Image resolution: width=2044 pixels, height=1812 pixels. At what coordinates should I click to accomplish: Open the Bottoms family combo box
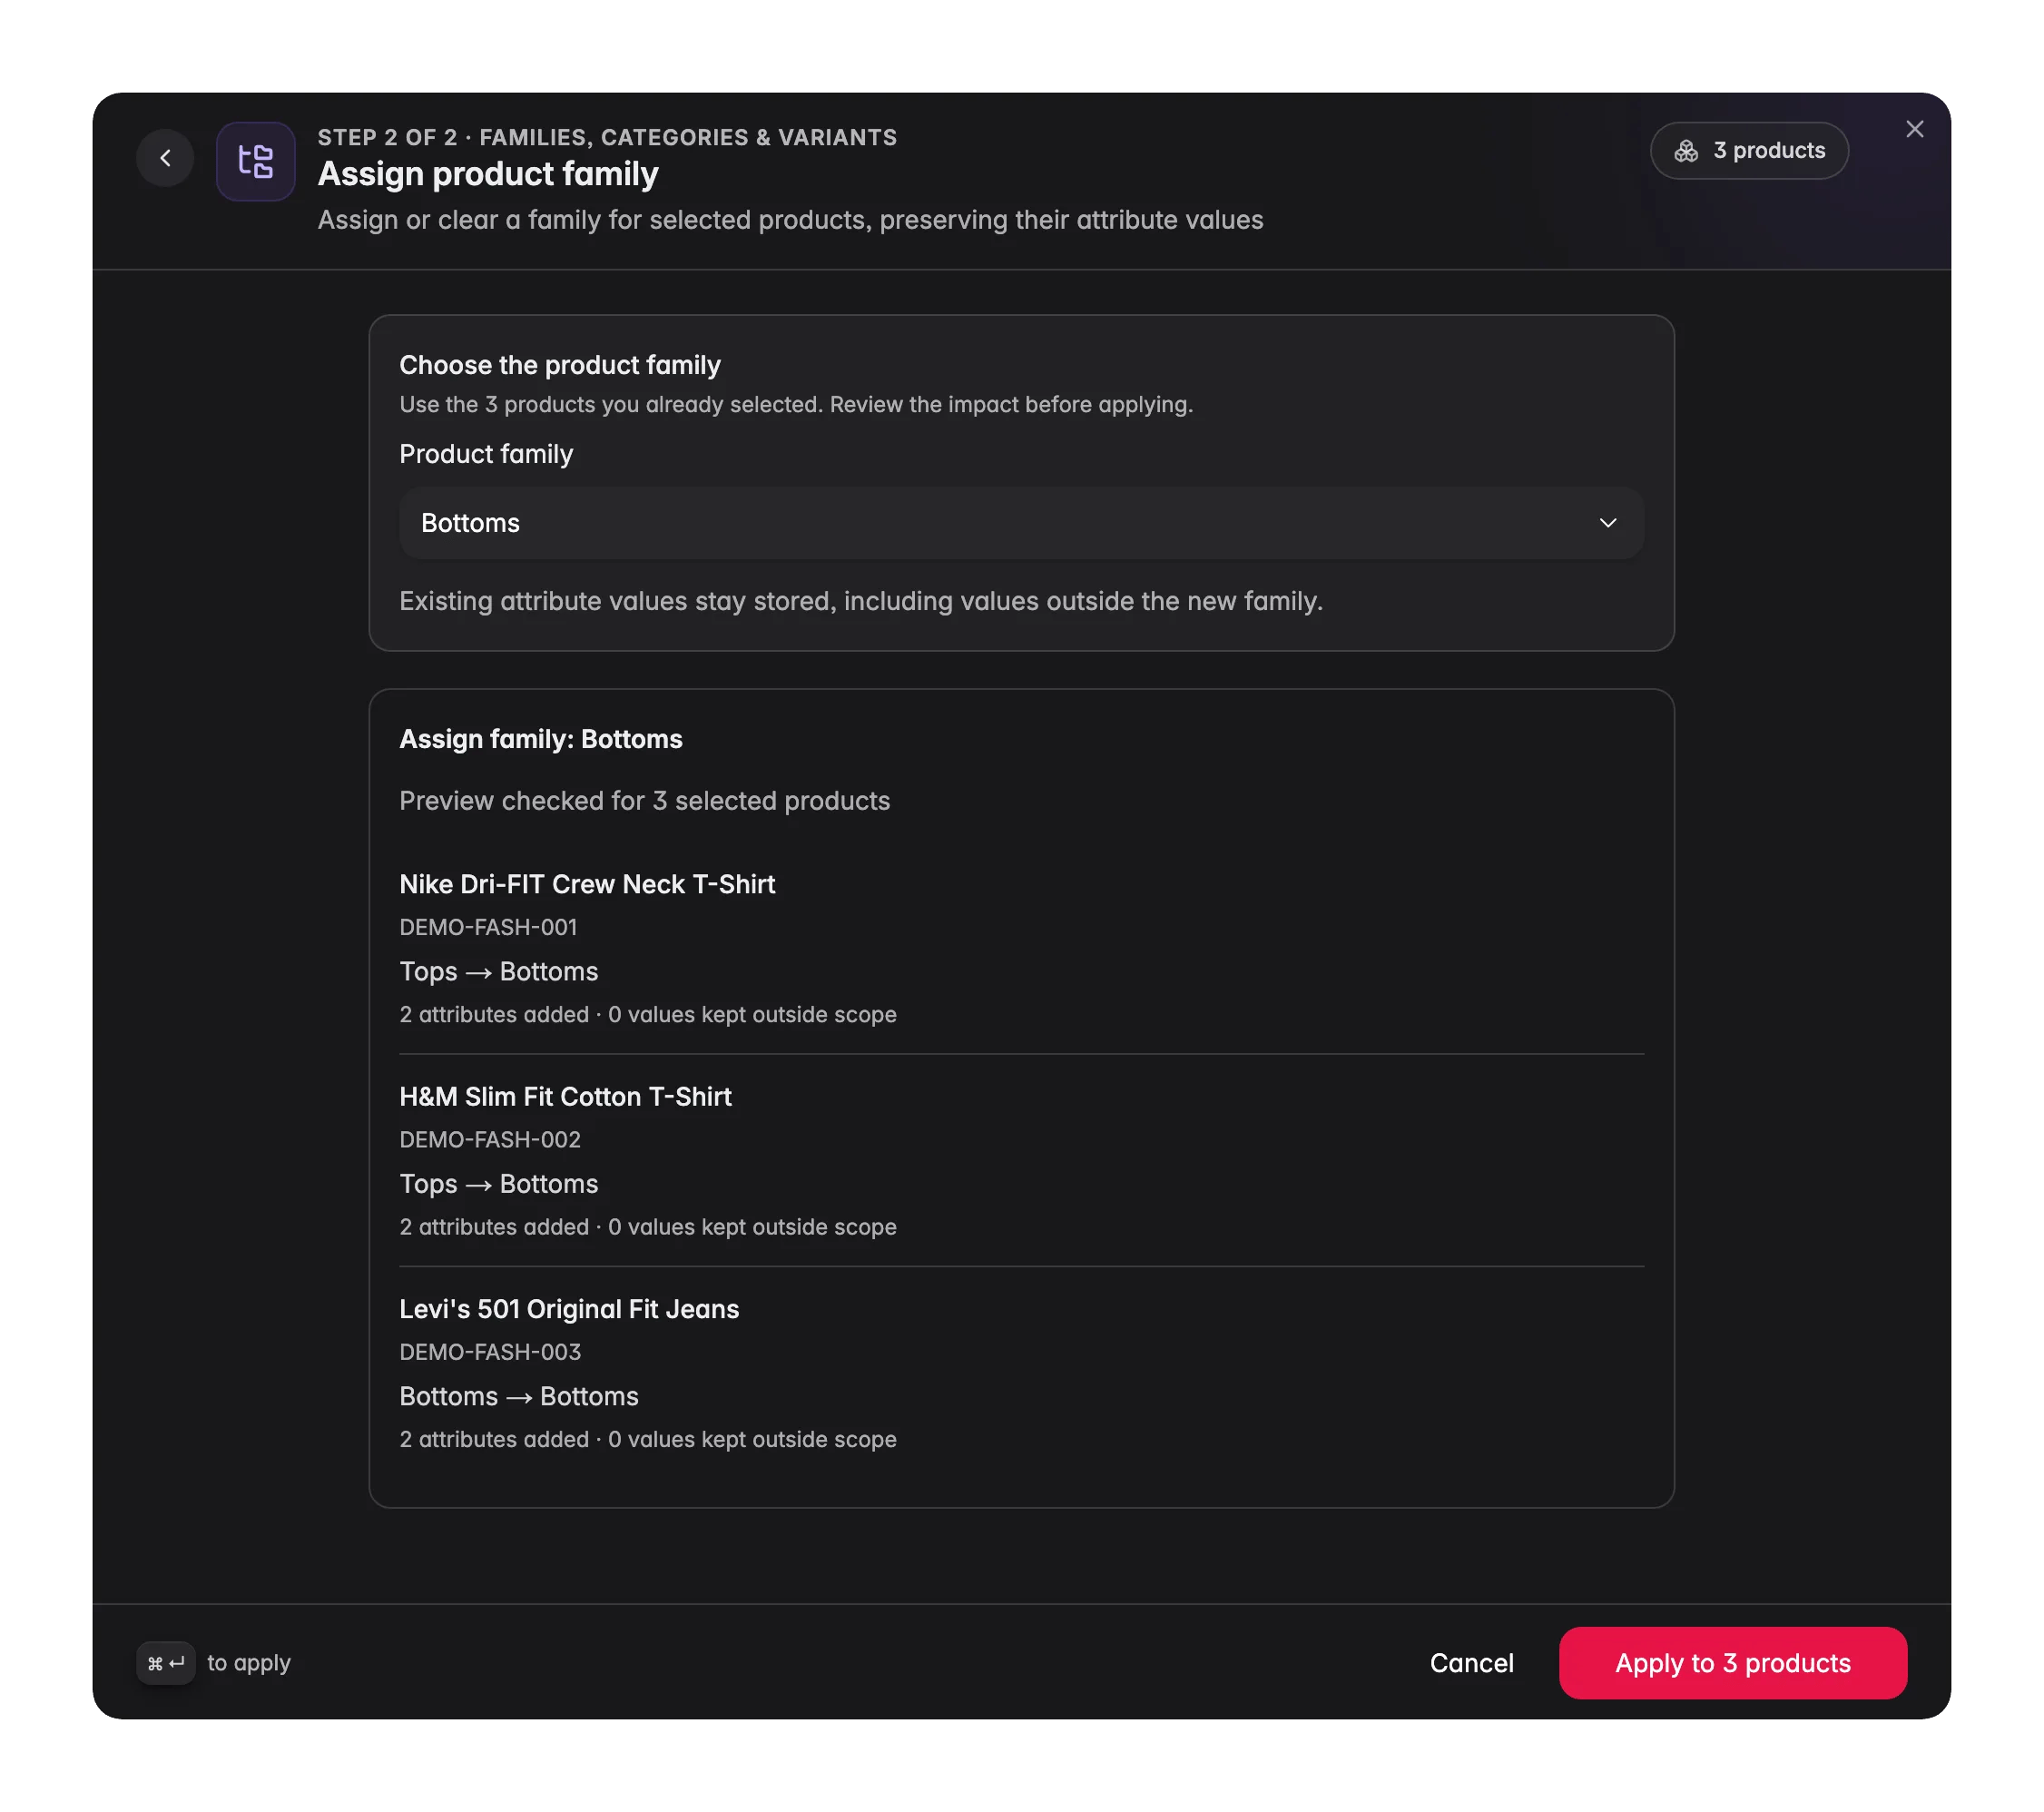coord(1021,523)
